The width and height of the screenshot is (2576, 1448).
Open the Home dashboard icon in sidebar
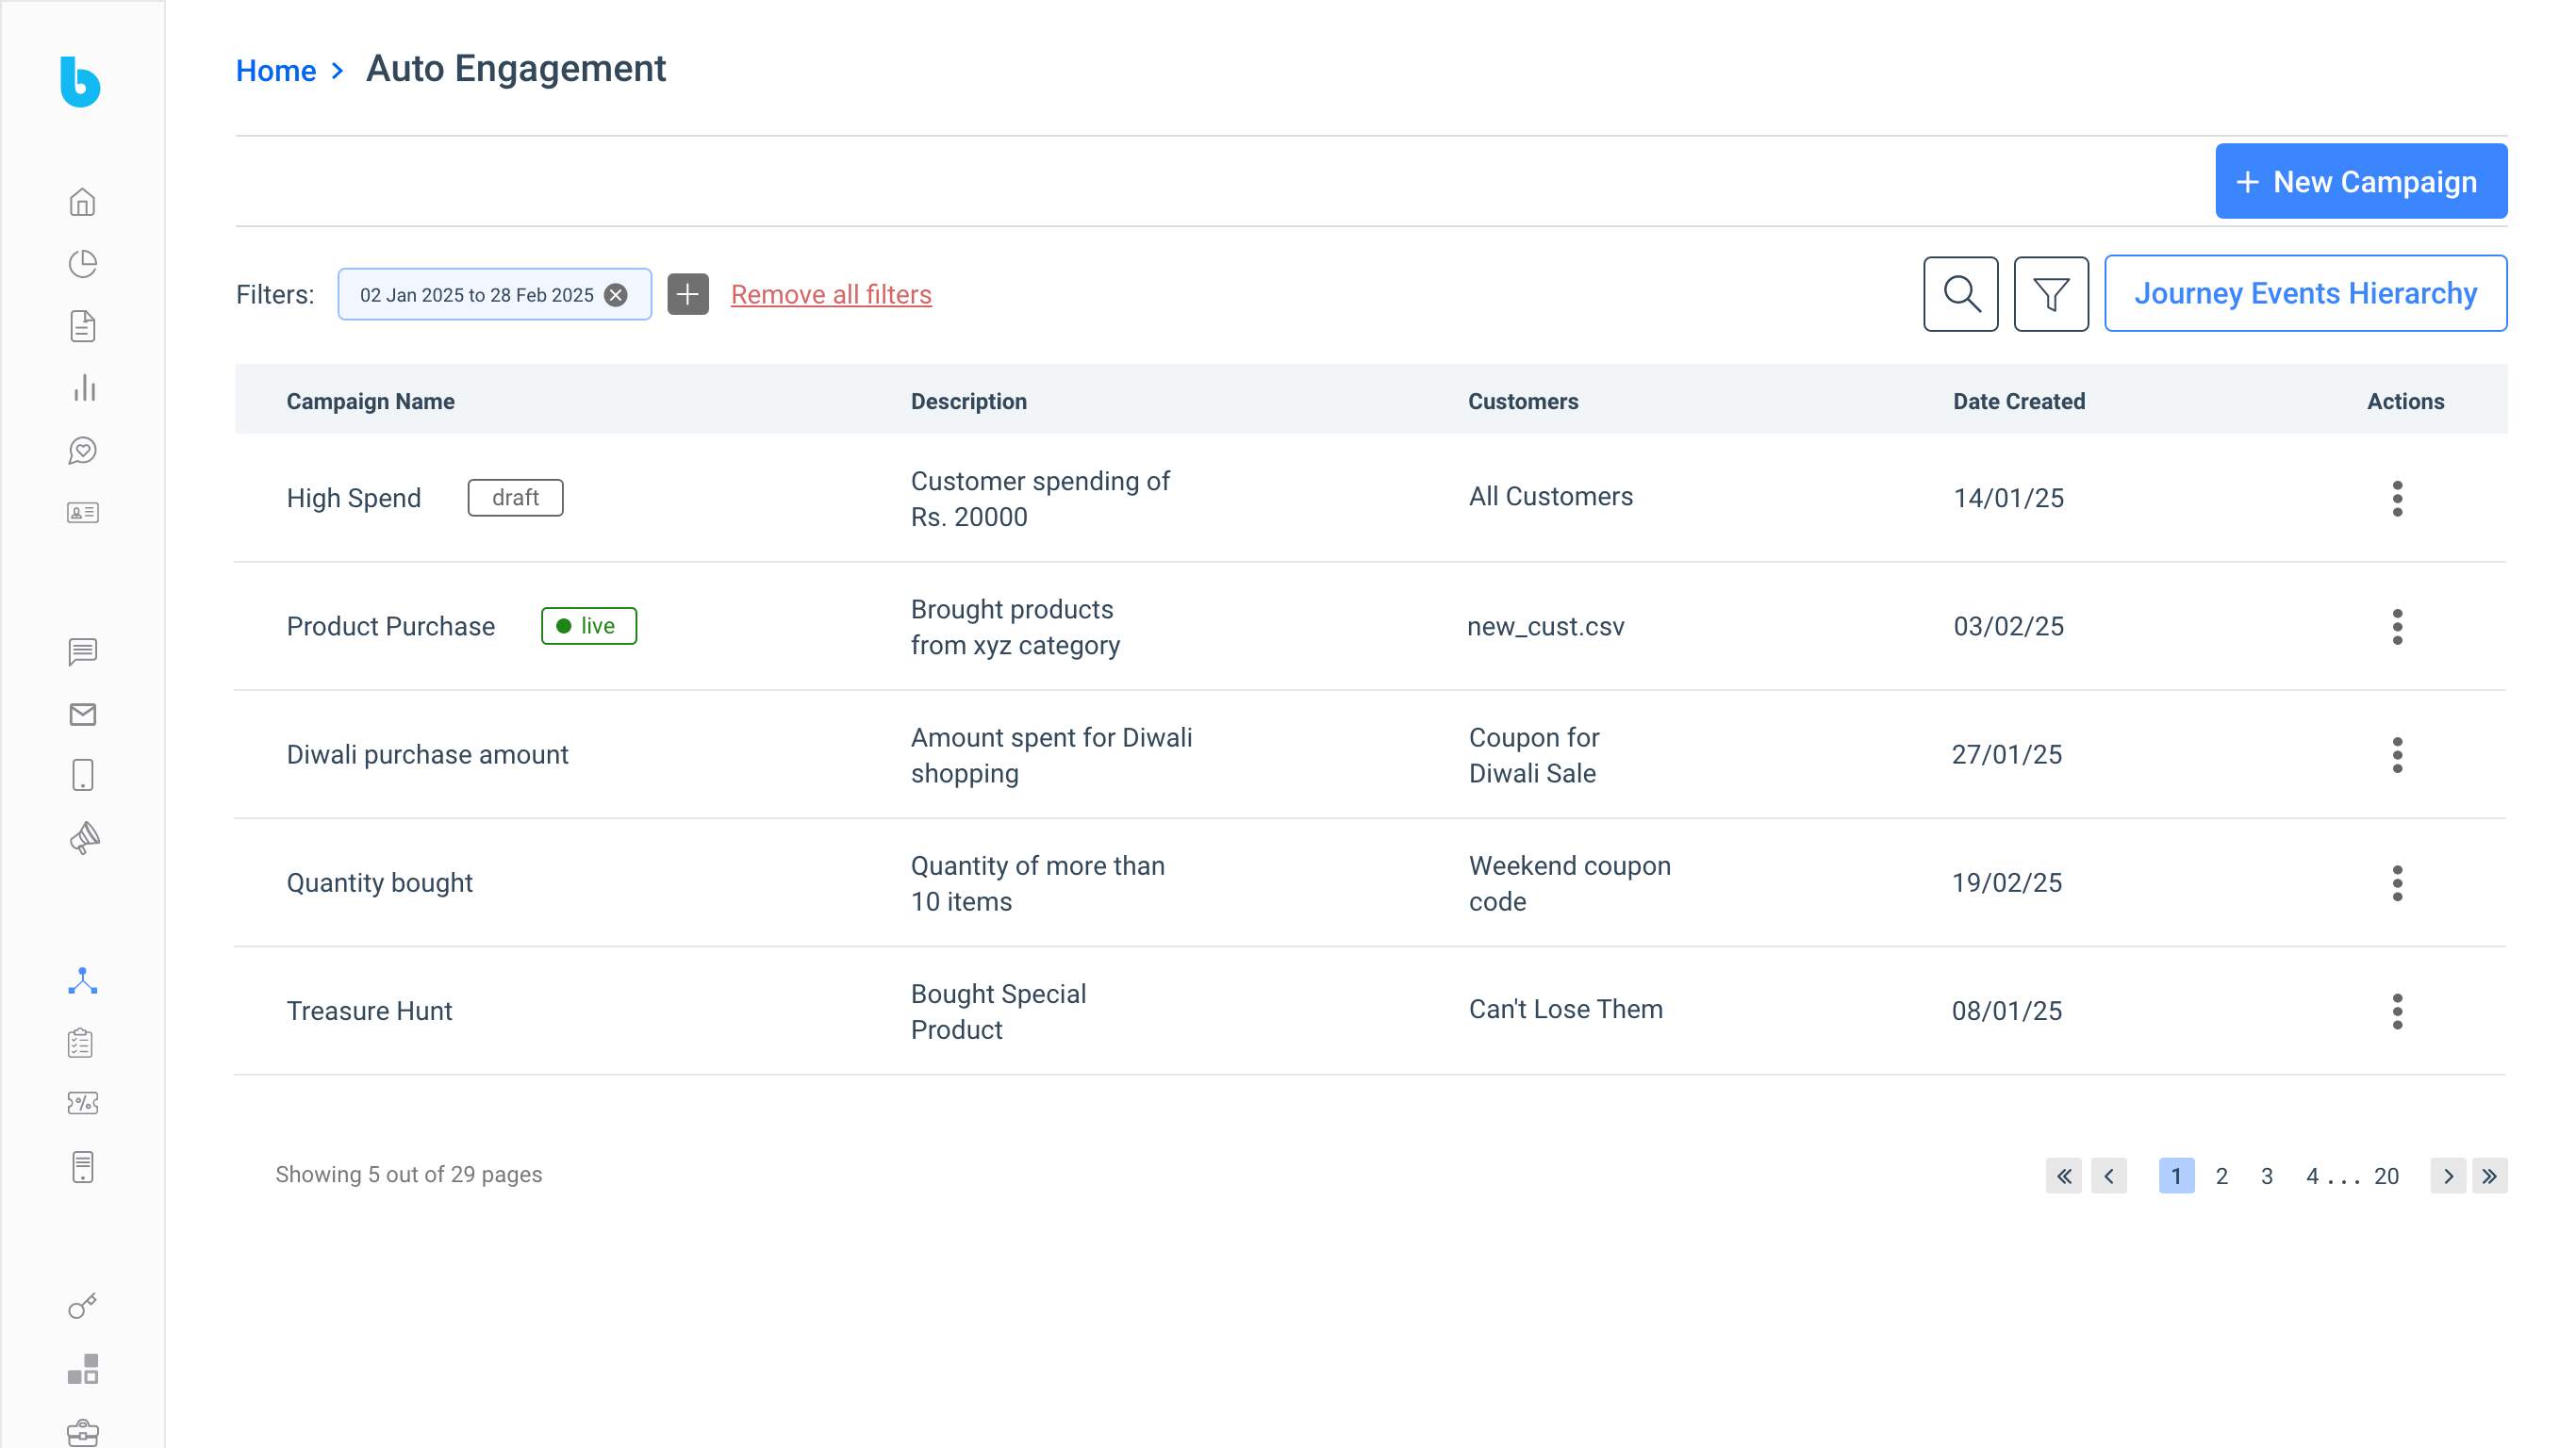(x=83, y=202)
